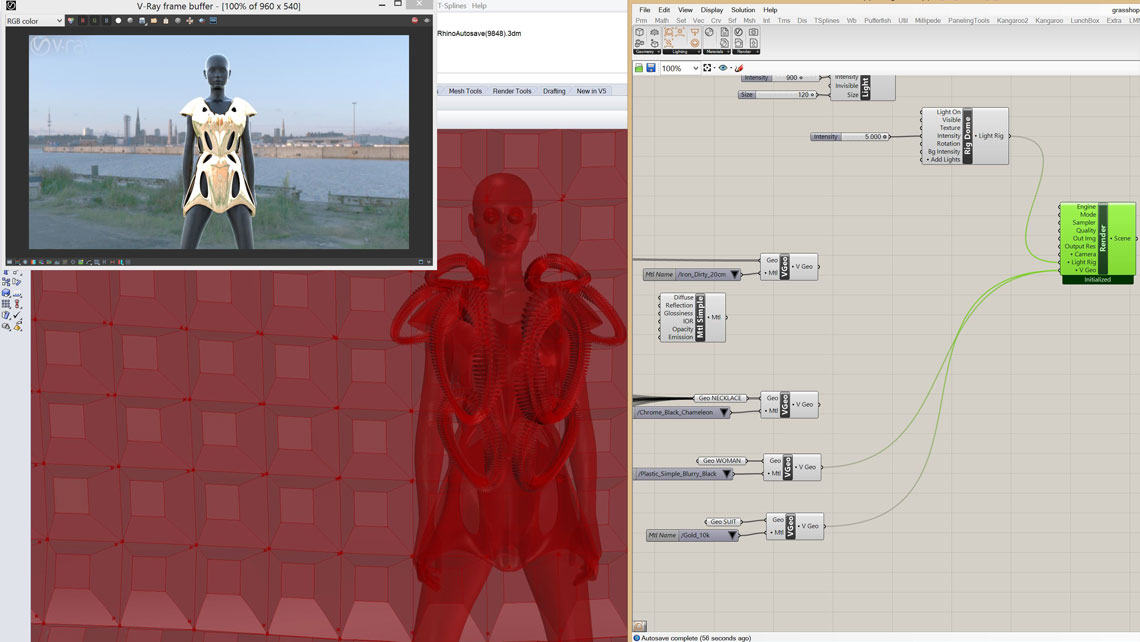Click the array grid tool in Rhino sidebar
This screenshot has width=1140, height=642.
pos(6,304)
